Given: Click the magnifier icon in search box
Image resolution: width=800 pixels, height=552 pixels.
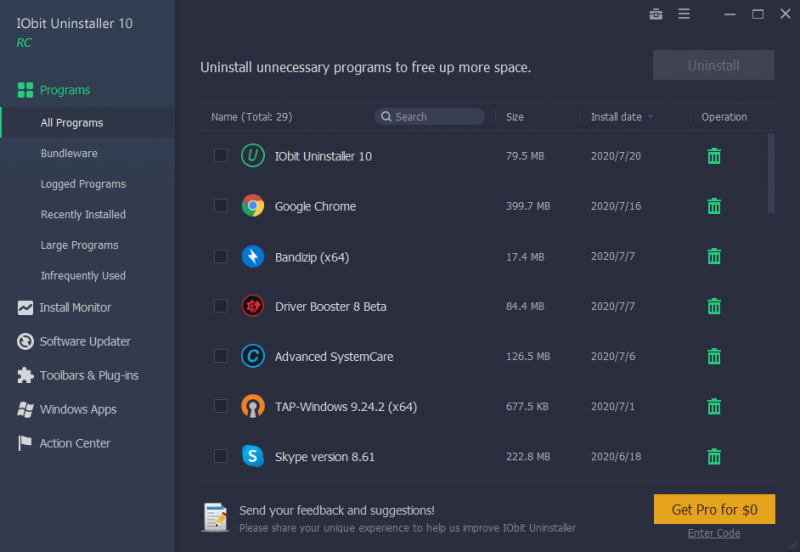Looking at the screenshot, I should click(x=386, y=116).
